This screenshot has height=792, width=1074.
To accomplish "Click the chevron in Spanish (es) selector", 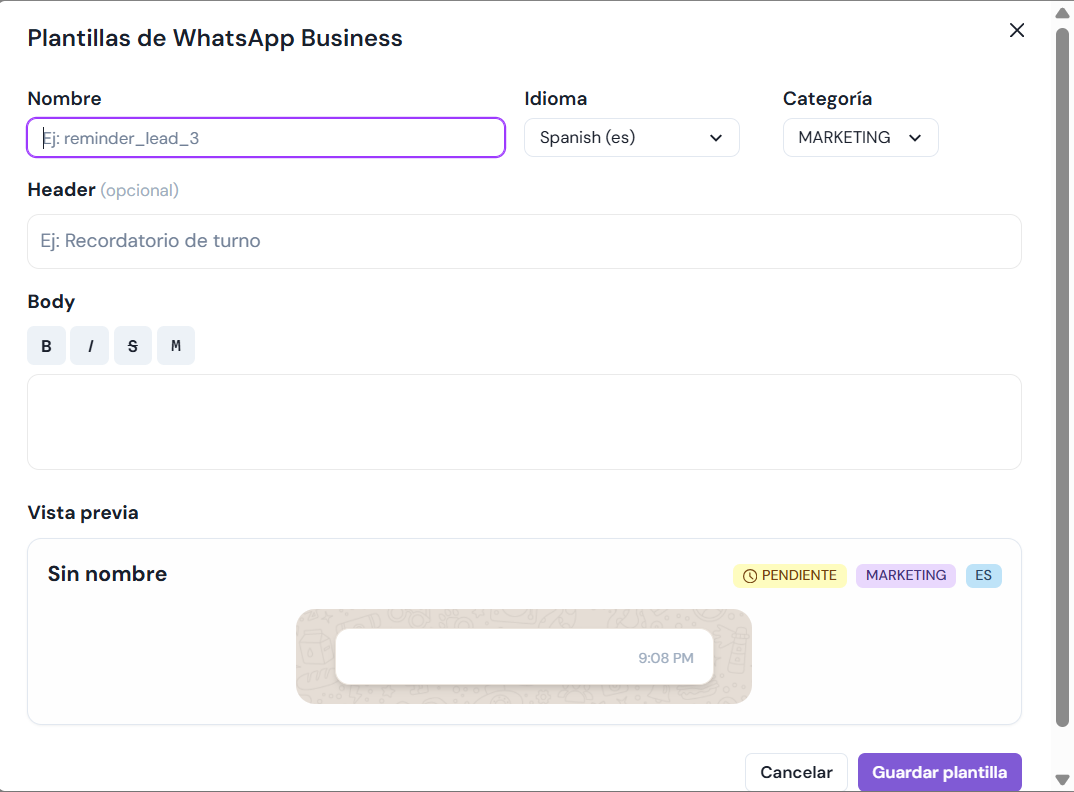I will point(716,138).
